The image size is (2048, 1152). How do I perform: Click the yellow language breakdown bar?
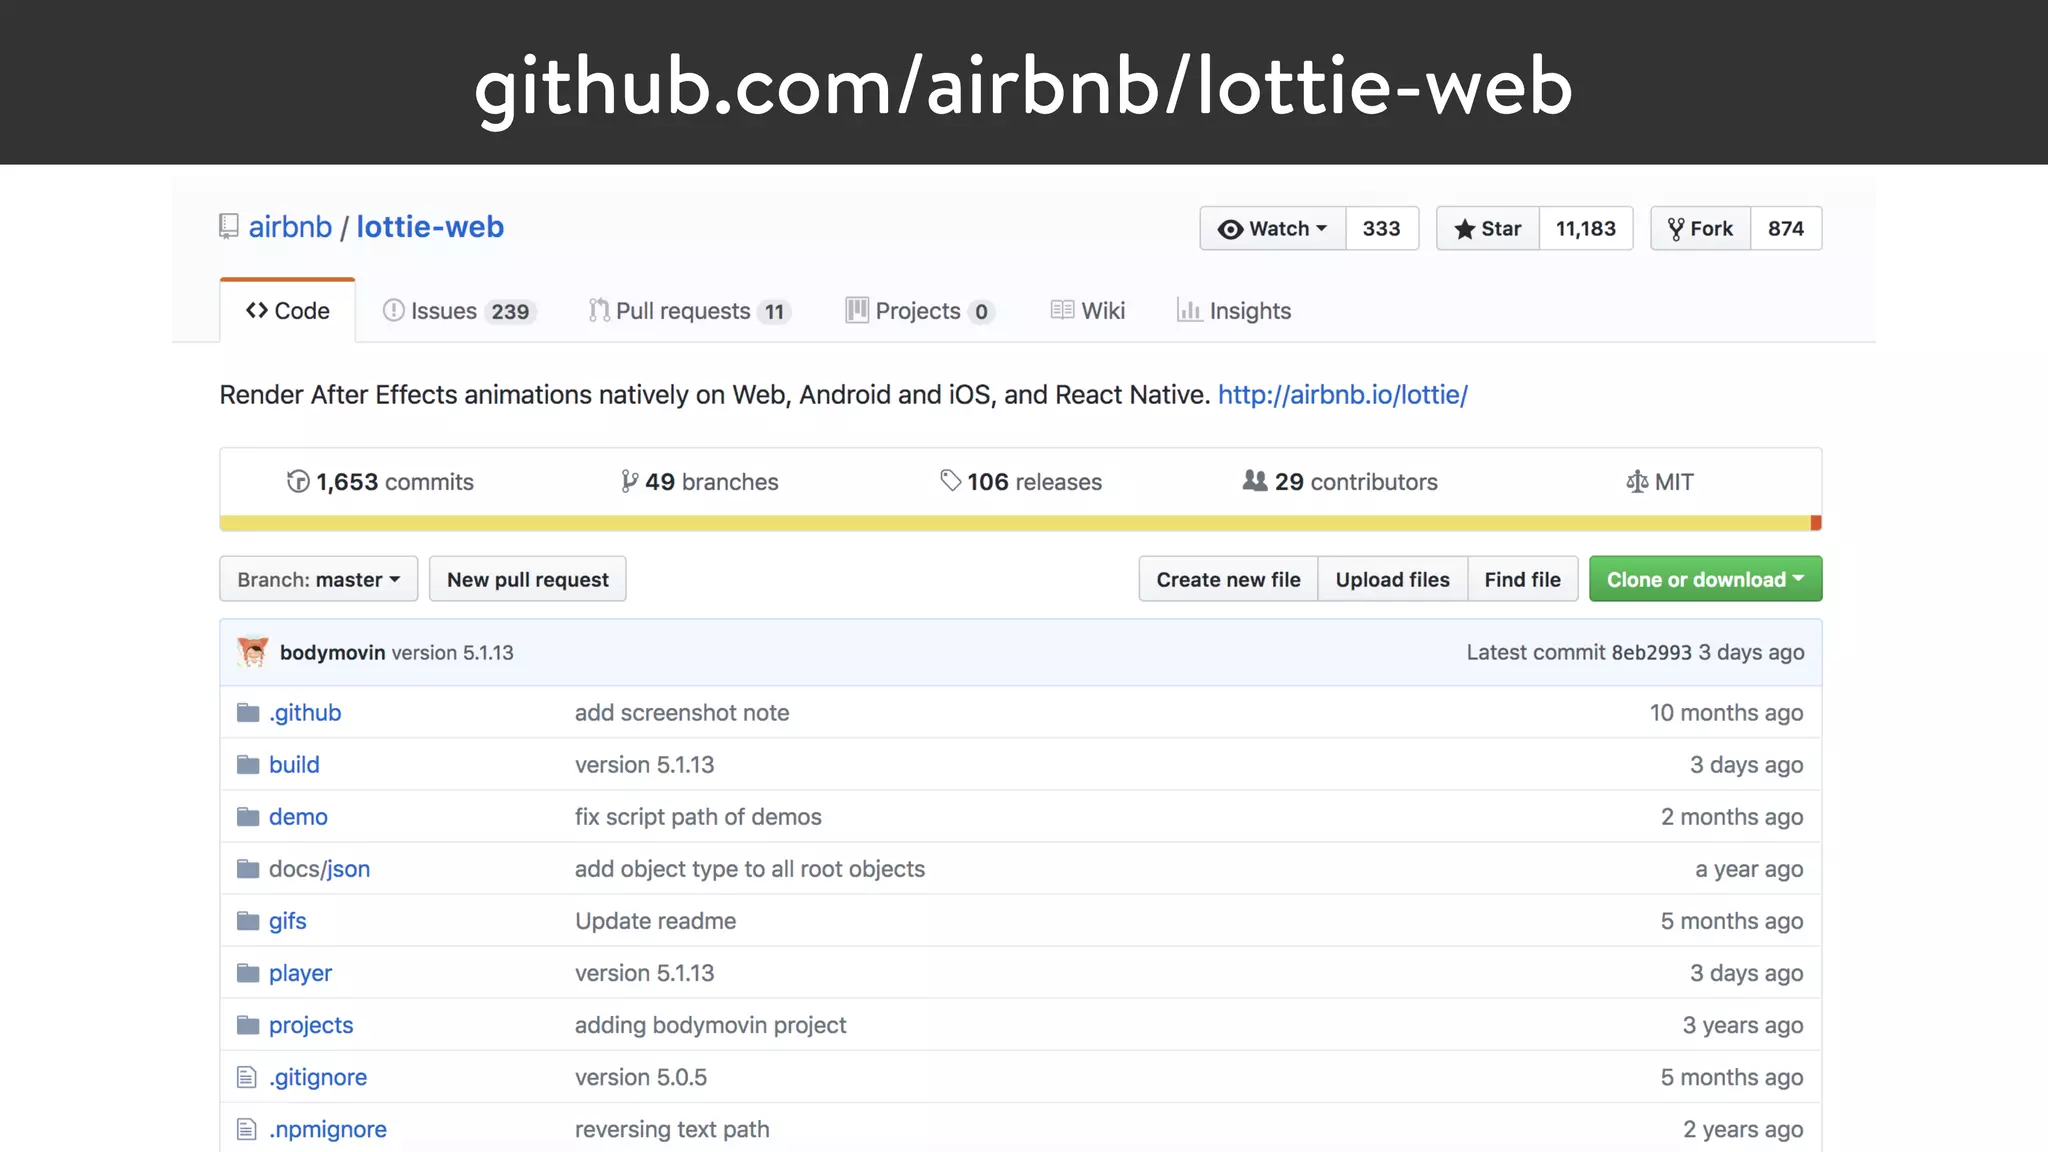pos(1015,523)
